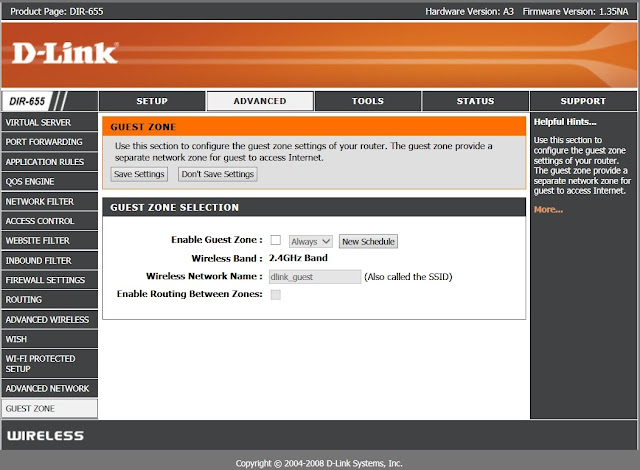Click the DIR-655 model label
The width and height of the screenshot is (640, 470).
point(27,101)
